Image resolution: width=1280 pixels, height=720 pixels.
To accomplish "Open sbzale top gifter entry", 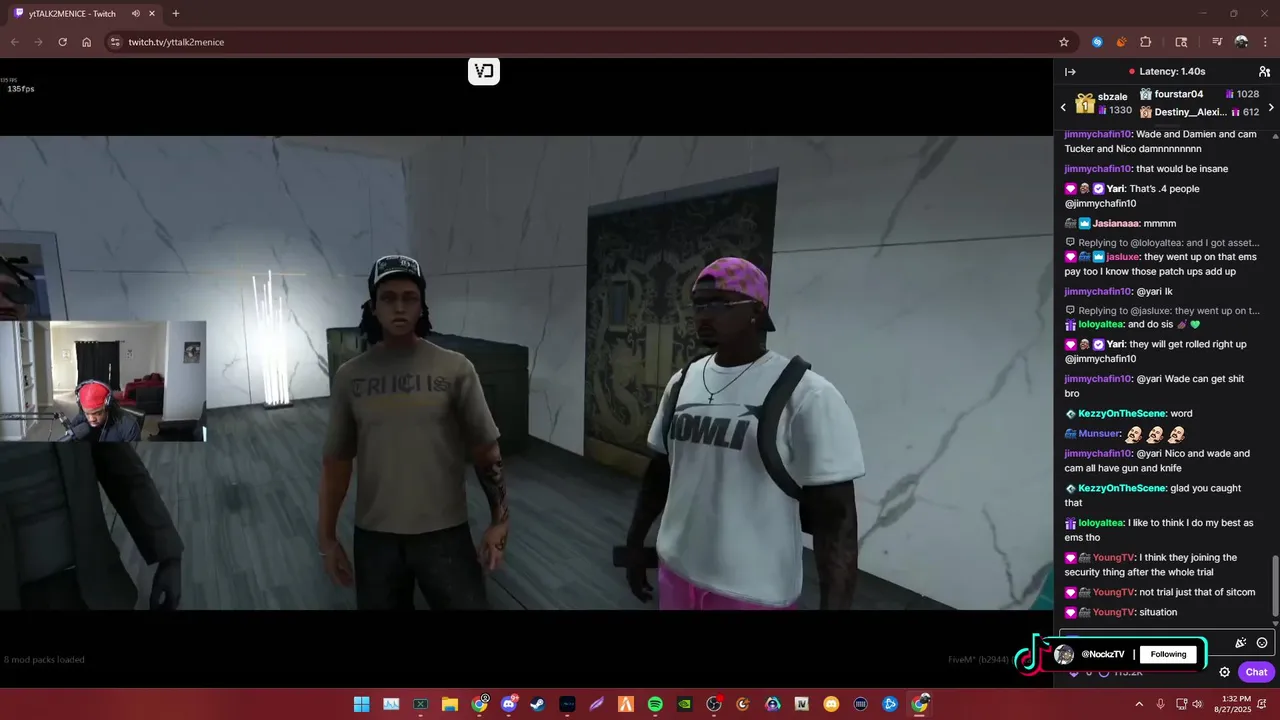I will tap(1103, 103).
